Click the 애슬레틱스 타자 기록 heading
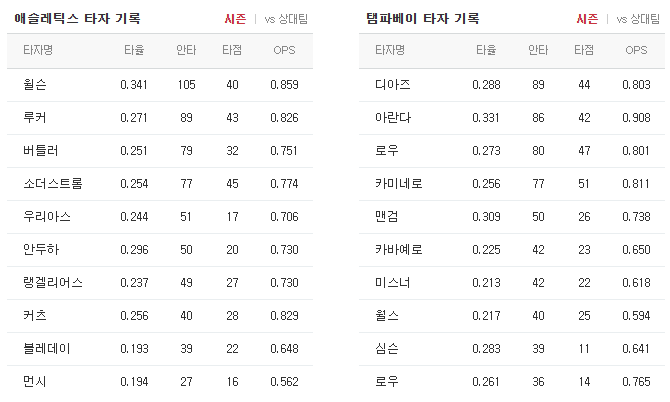The width and height of the screenshot is (670, 402). click(x=77, y=19)
